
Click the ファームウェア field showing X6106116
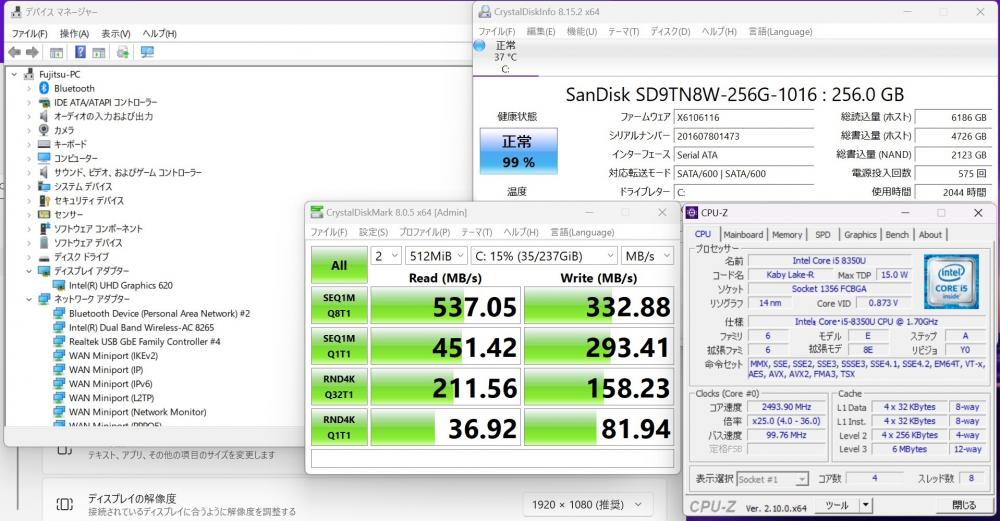744,117
